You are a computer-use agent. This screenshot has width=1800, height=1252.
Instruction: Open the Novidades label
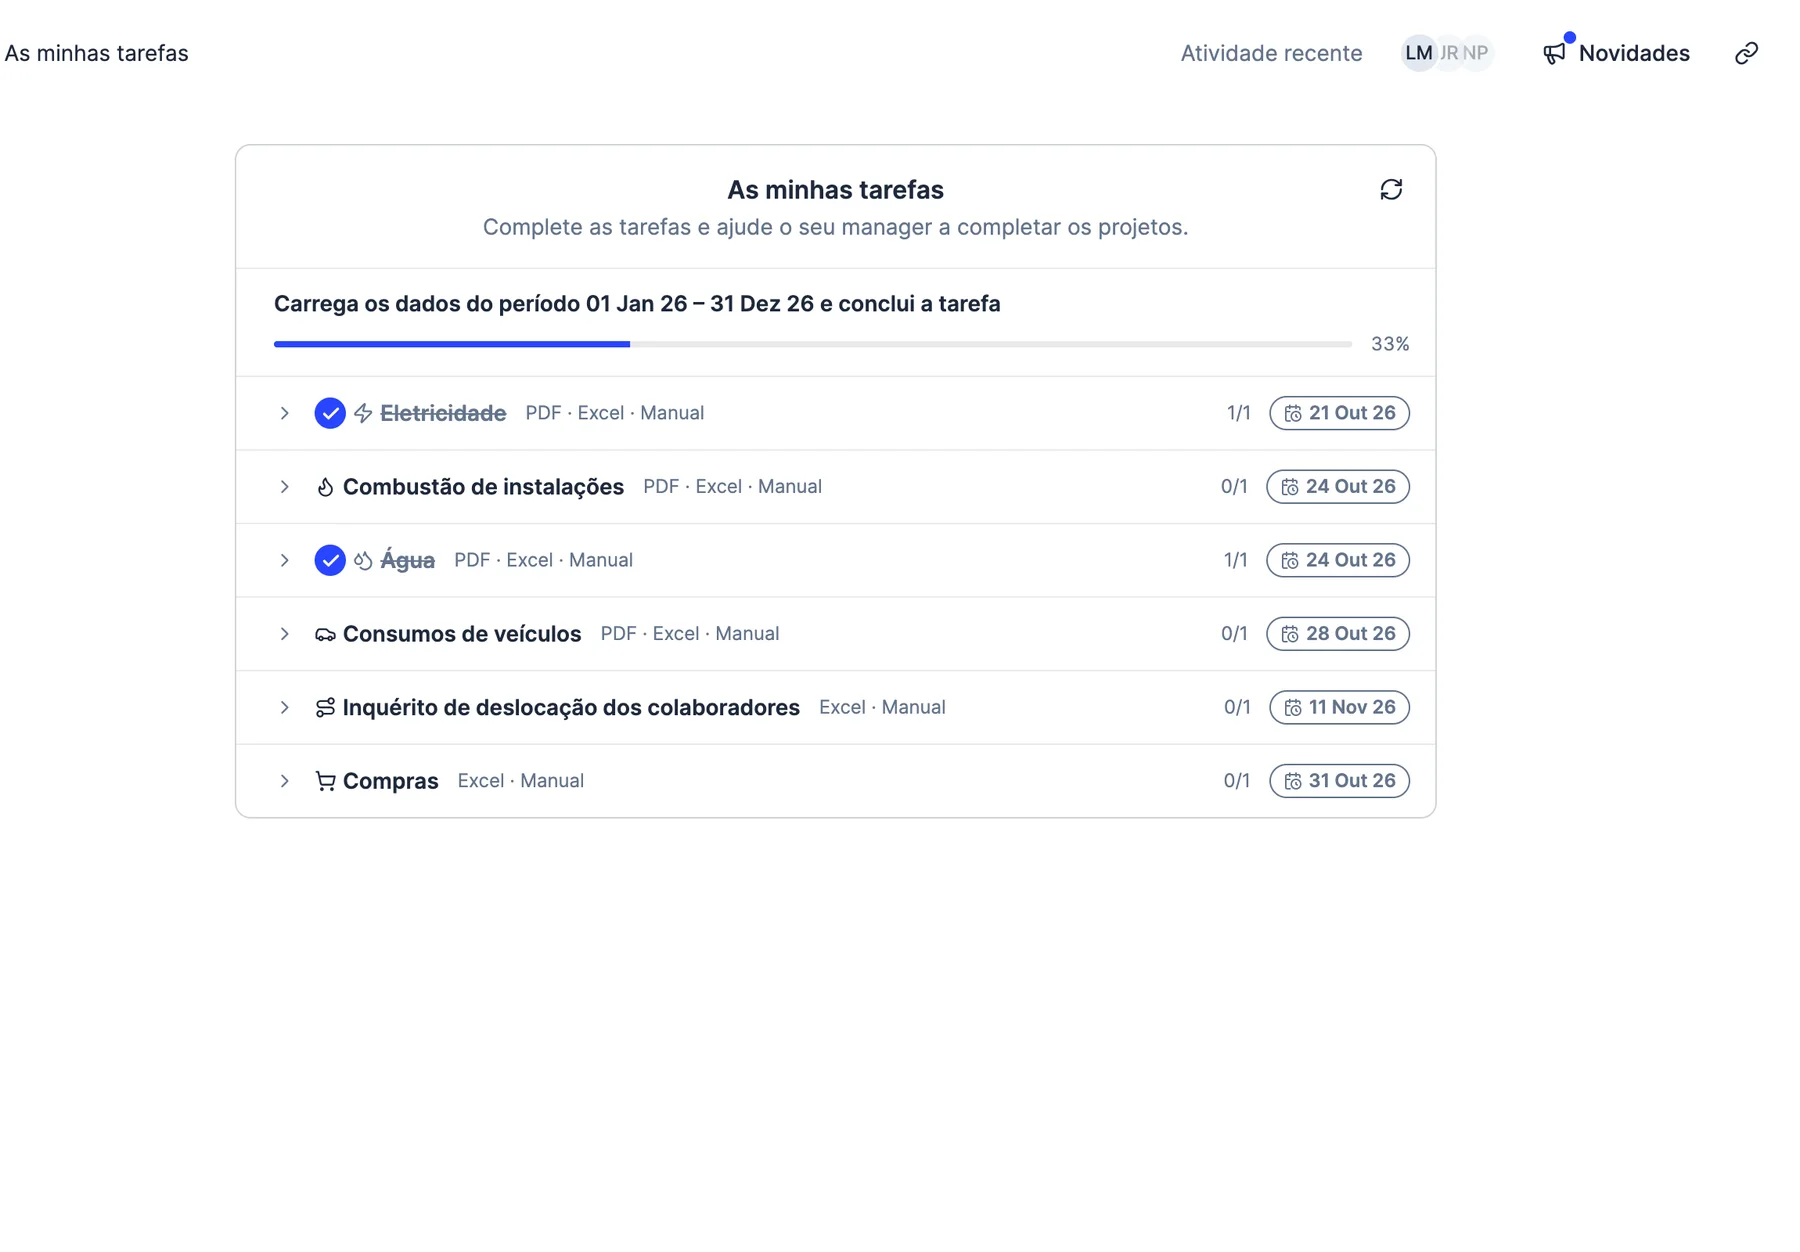tap(1634, 53)
